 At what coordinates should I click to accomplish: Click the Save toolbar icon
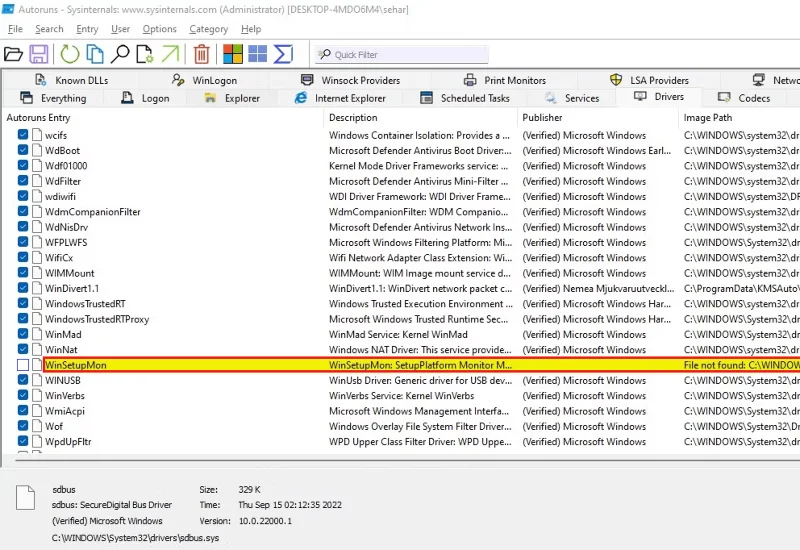tap(39, 54)
